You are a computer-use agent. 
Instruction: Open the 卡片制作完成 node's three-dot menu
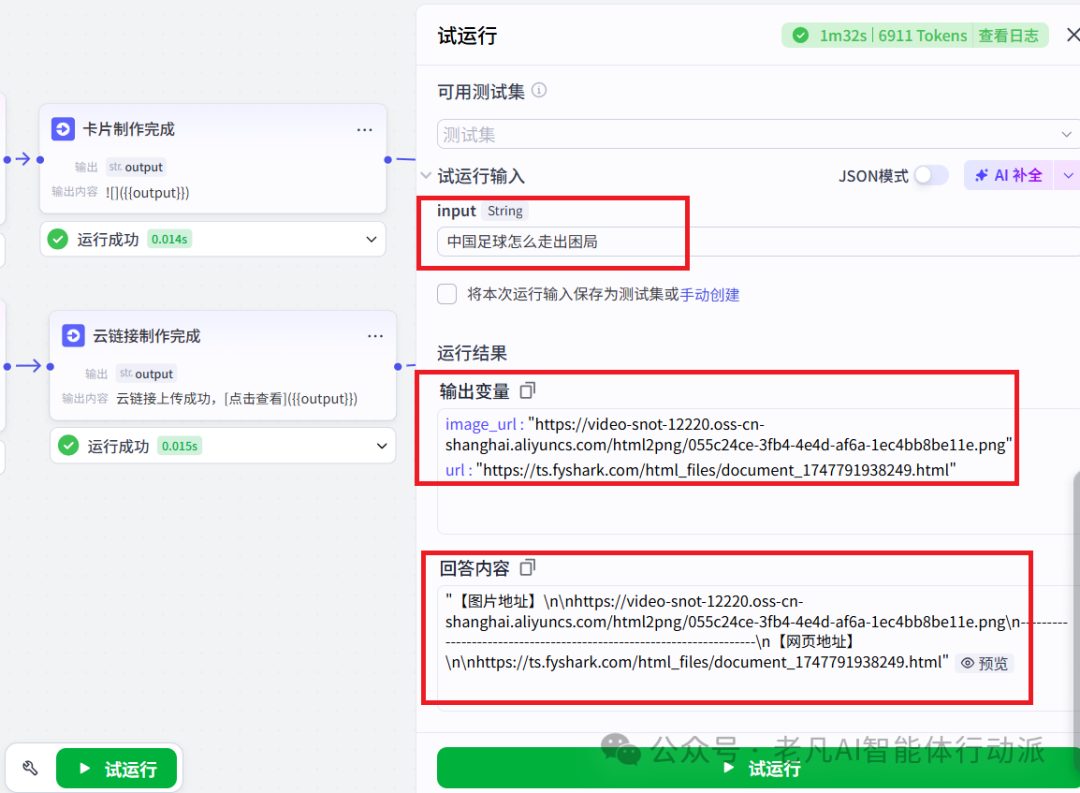pos(364,130)
